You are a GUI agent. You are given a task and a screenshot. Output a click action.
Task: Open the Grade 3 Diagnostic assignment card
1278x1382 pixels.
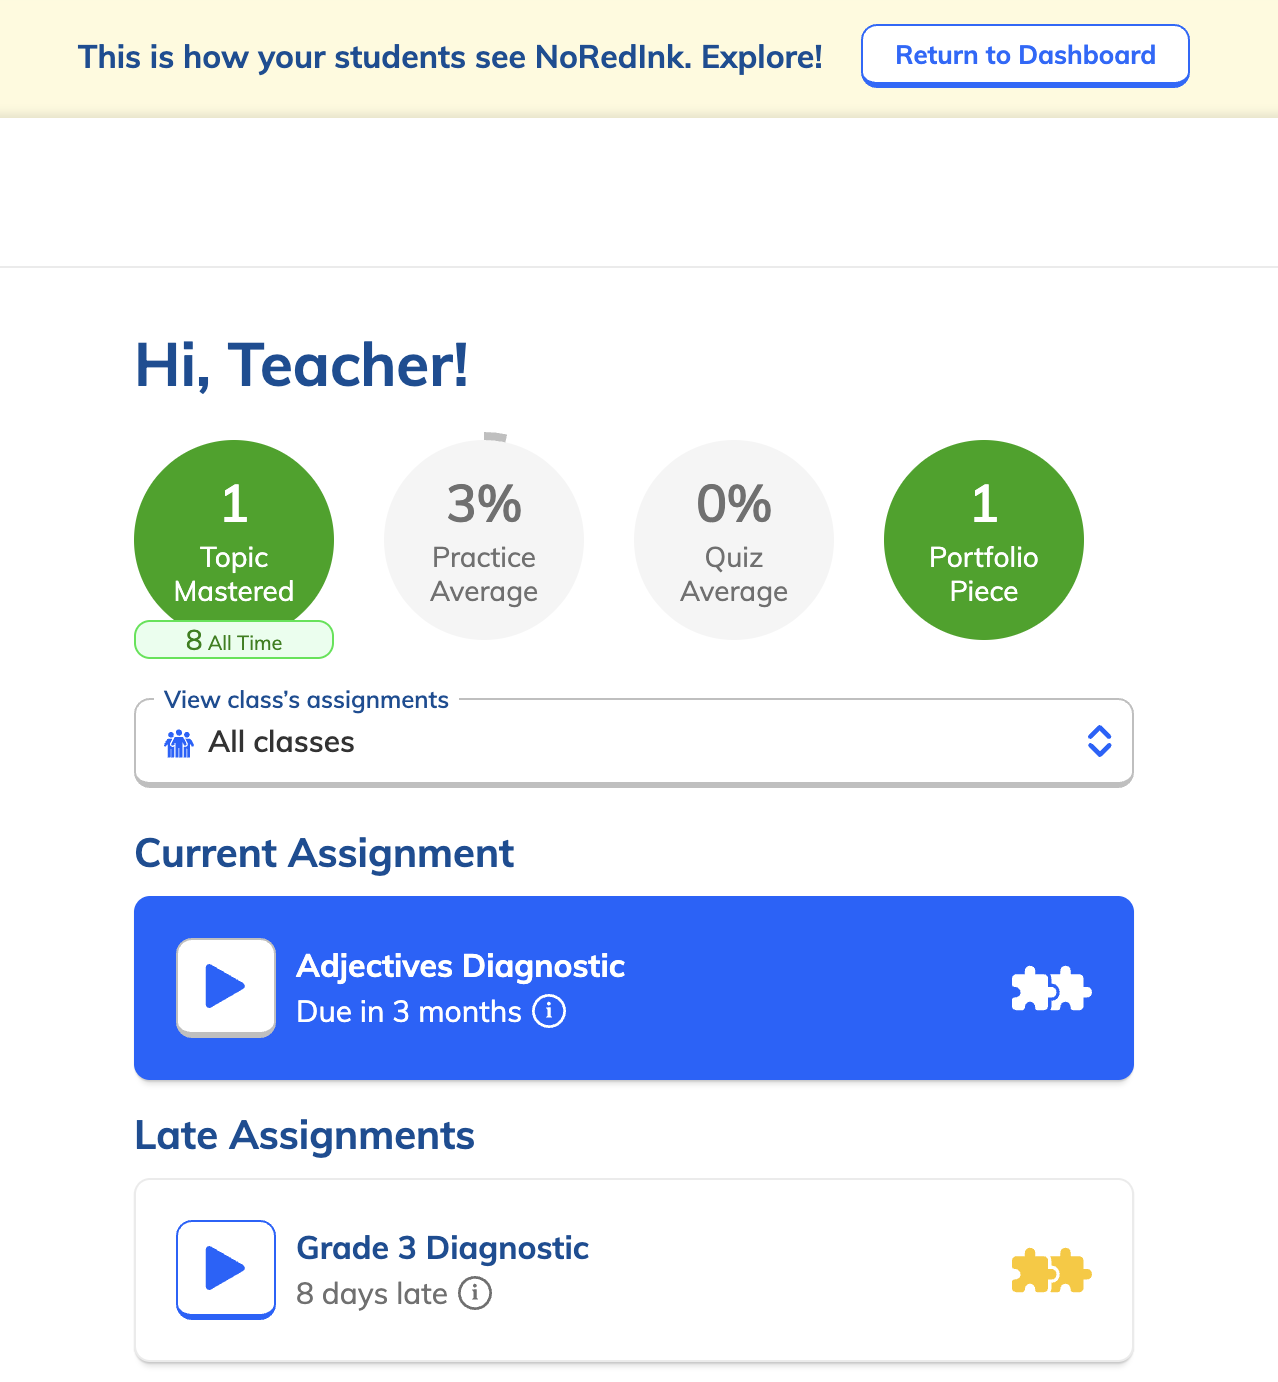(x=633, y=1269)
